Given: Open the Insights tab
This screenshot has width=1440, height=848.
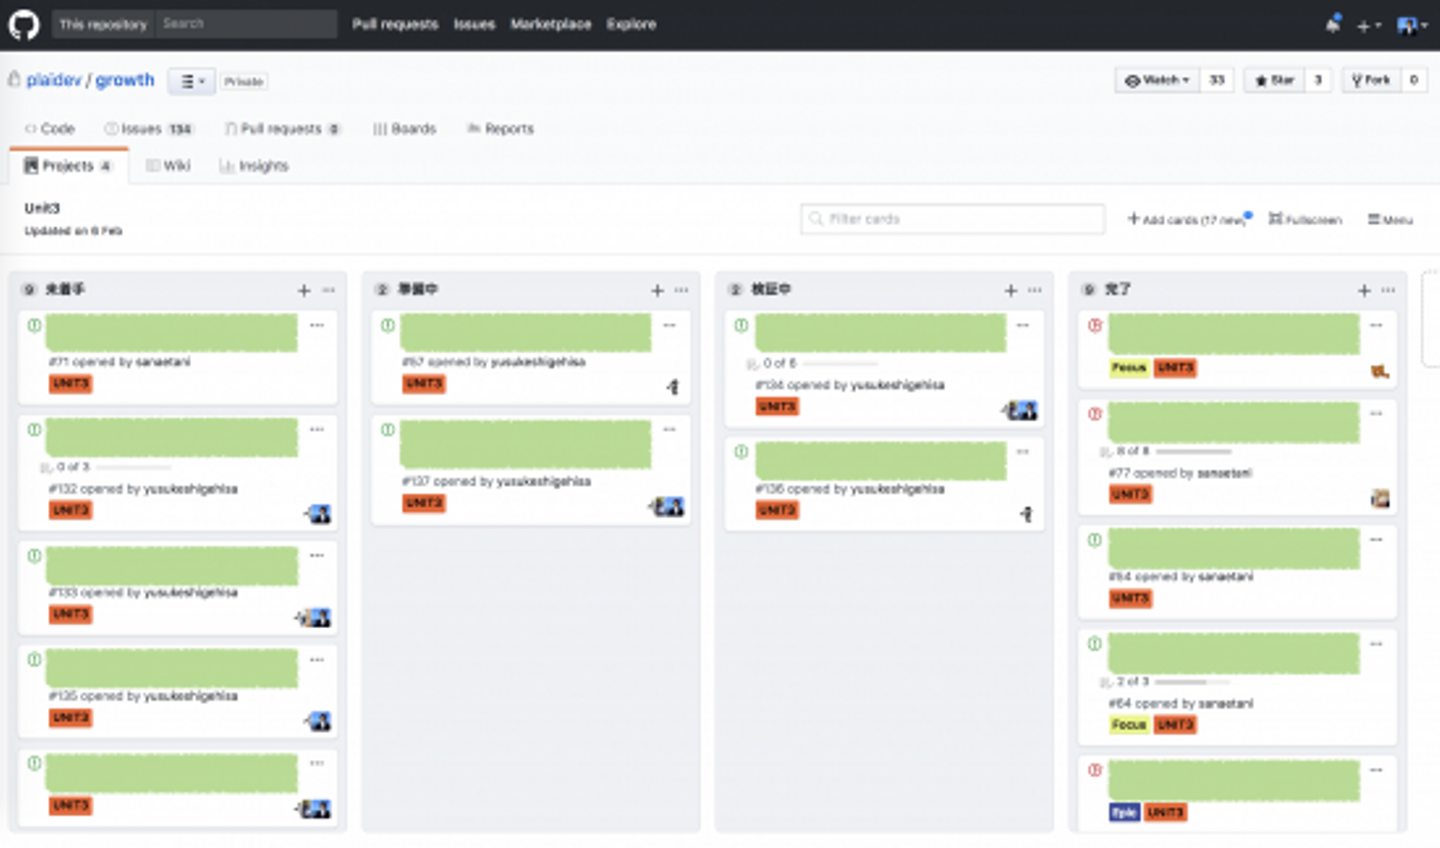Looking at the screenshot, I should click(254, 166).
